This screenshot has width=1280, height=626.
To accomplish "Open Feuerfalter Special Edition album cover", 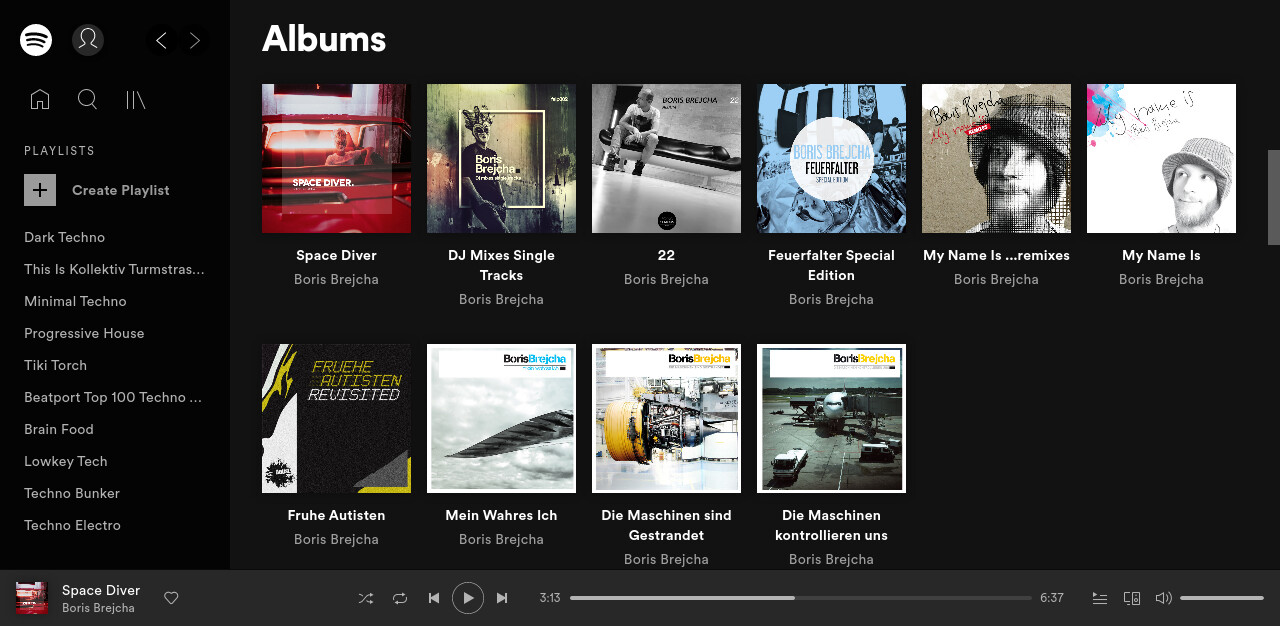I will [831, 158].
